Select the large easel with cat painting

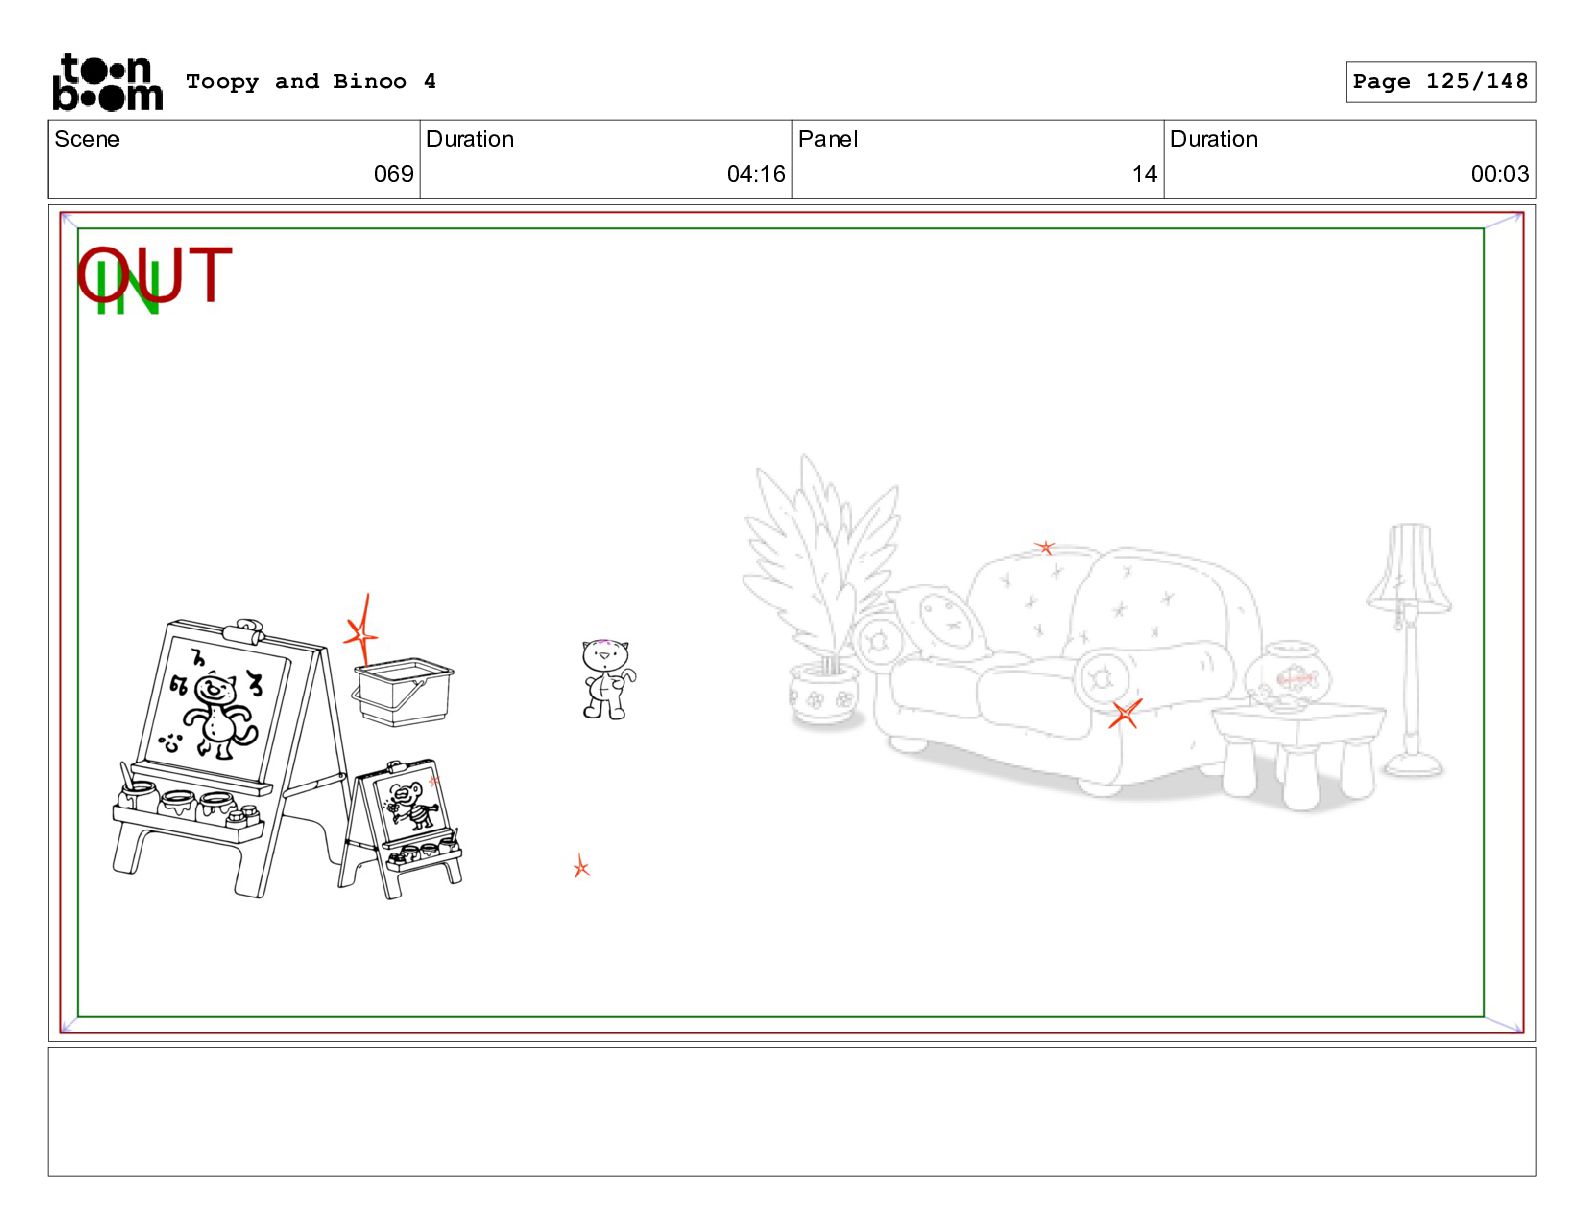click(x=230, y=758)
